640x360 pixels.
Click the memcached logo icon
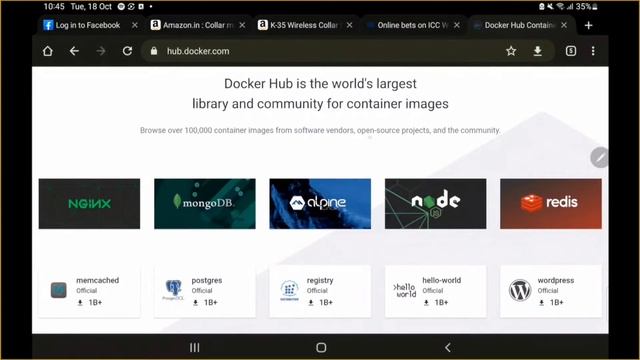(58, 290)
